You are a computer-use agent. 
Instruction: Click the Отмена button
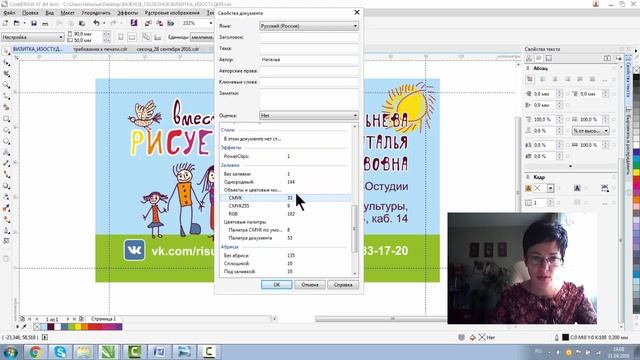coord(310,284)
